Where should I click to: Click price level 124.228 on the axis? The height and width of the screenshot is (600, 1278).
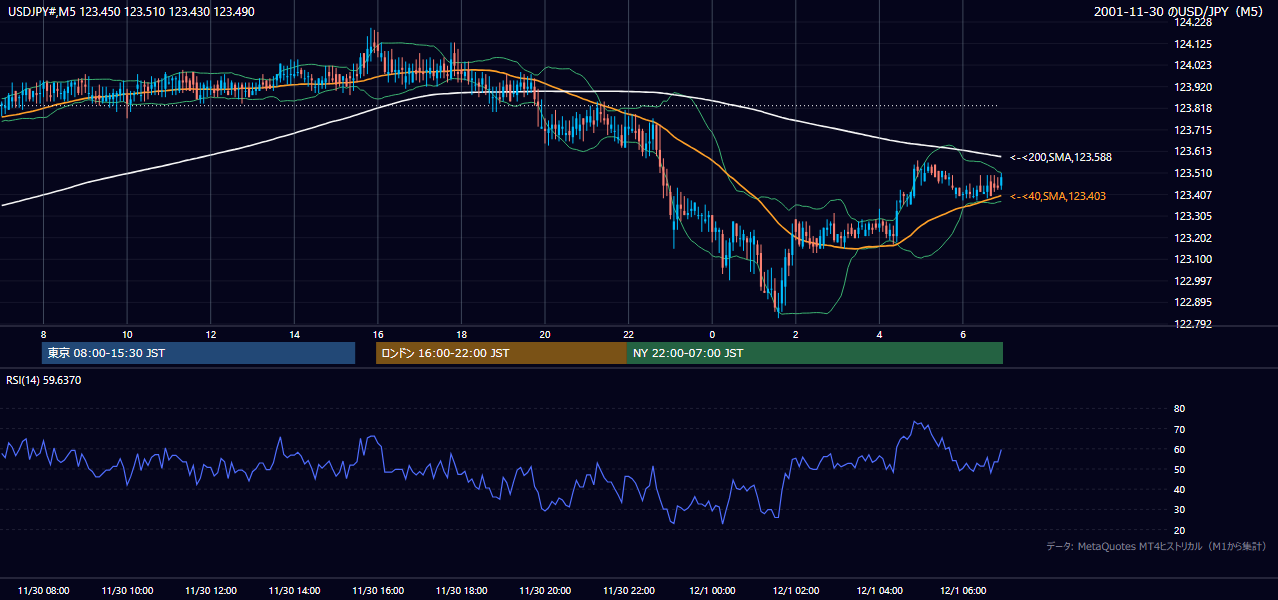pyautogui.click(x=1194, y=22)
